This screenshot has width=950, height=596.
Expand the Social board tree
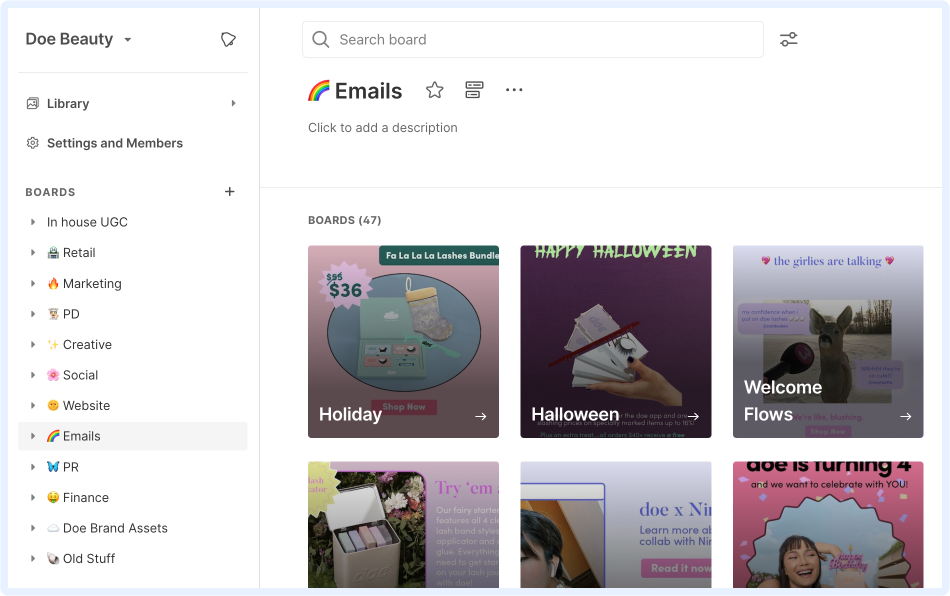(33, 375)
